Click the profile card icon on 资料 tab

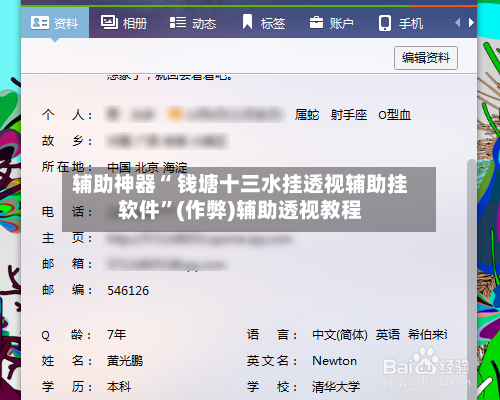pyautogui.click(x=40, y=23)
